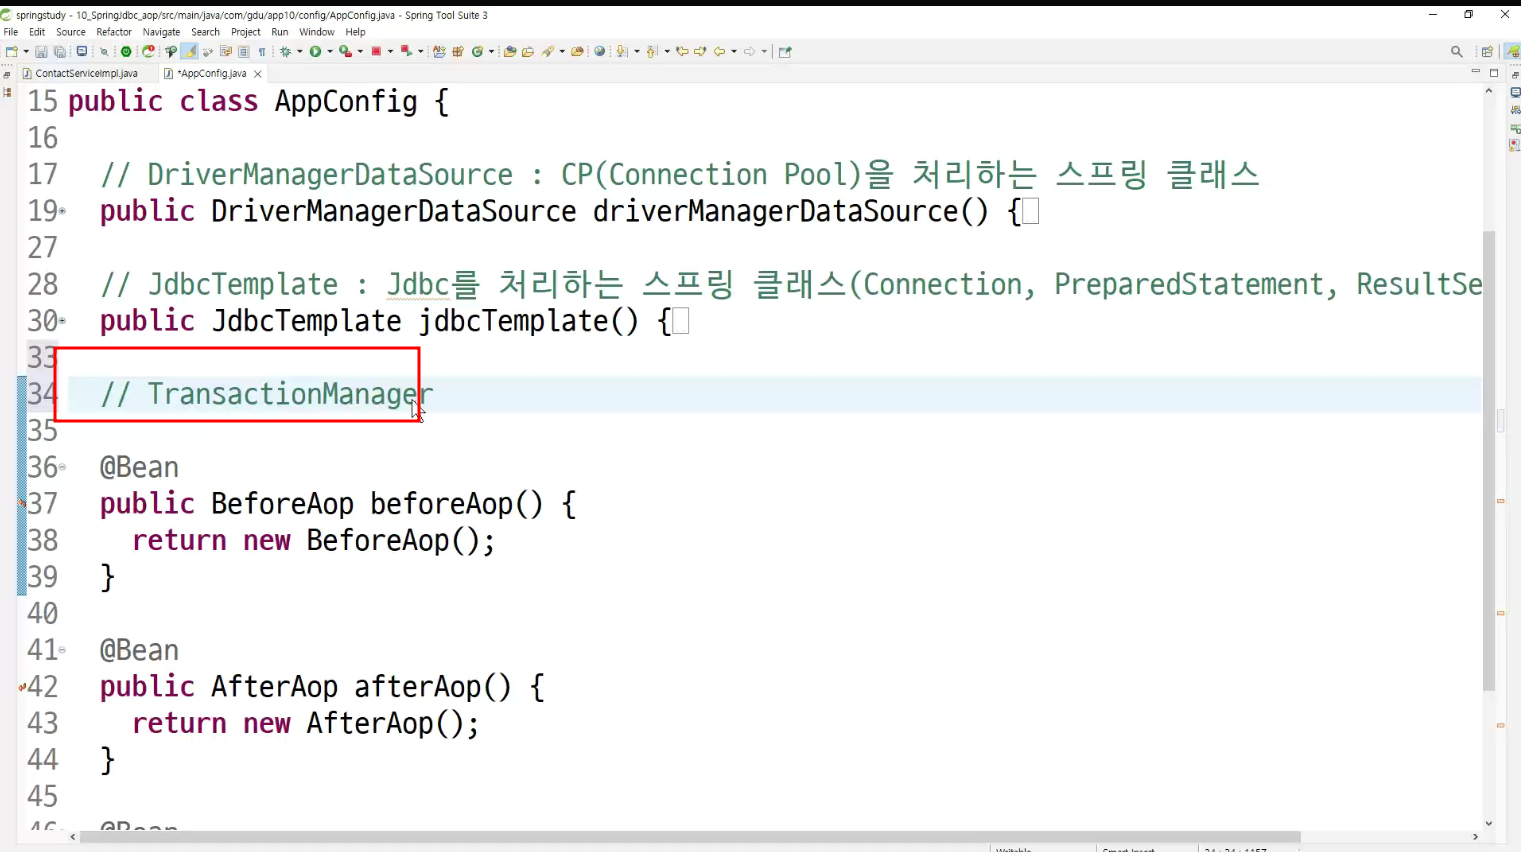Click the green Run button
This screenshot has width=1521, height=852.
[x=315, y=51]
